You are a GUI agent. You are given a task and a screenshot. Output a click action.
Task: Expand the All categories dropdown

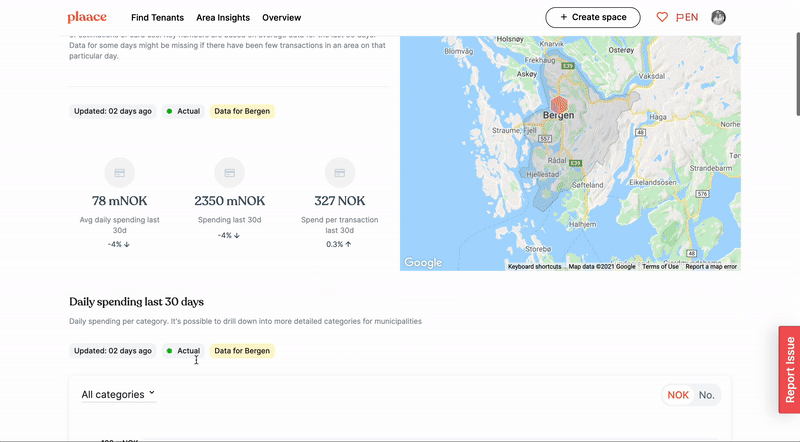click(118, 394)
